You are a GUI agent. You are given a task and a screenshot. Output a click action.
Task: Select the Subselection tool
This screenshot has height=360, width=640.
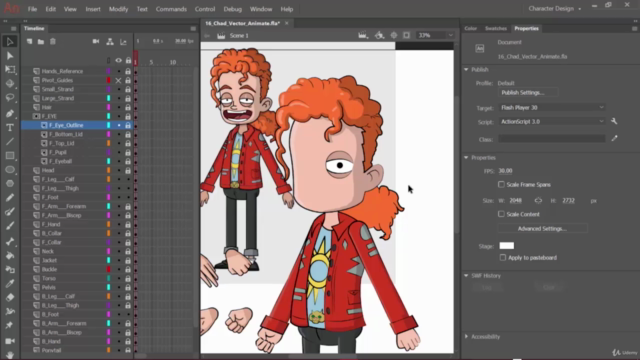[x=10, y=56]
